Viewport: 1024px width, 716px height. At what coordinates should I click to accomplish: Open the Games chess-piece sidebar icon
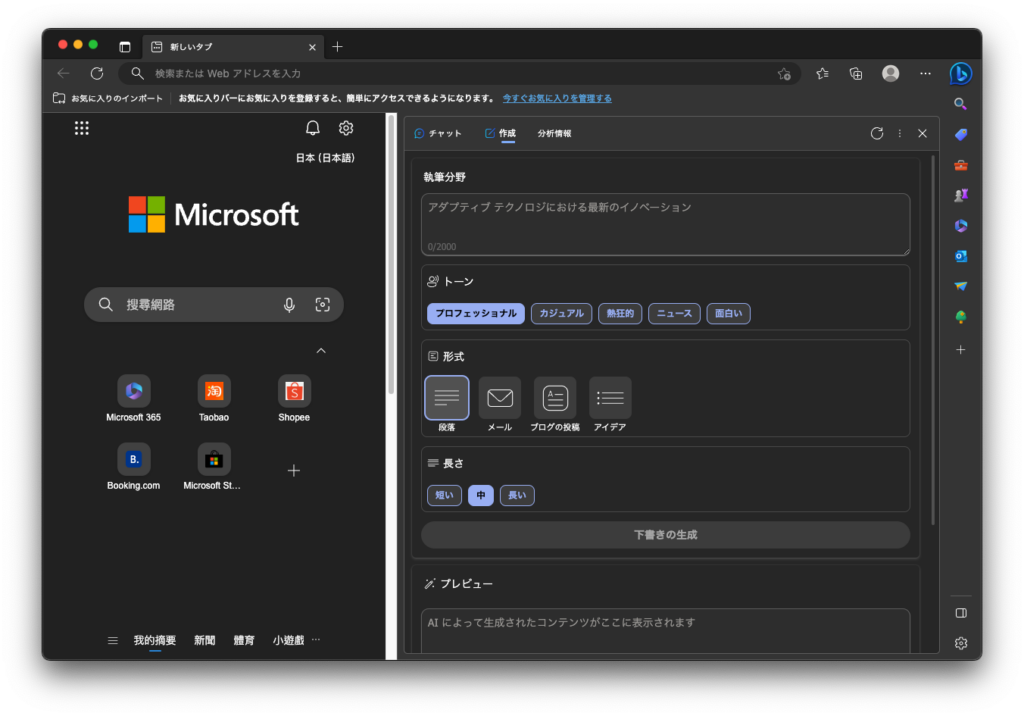[x=961, y=195]
